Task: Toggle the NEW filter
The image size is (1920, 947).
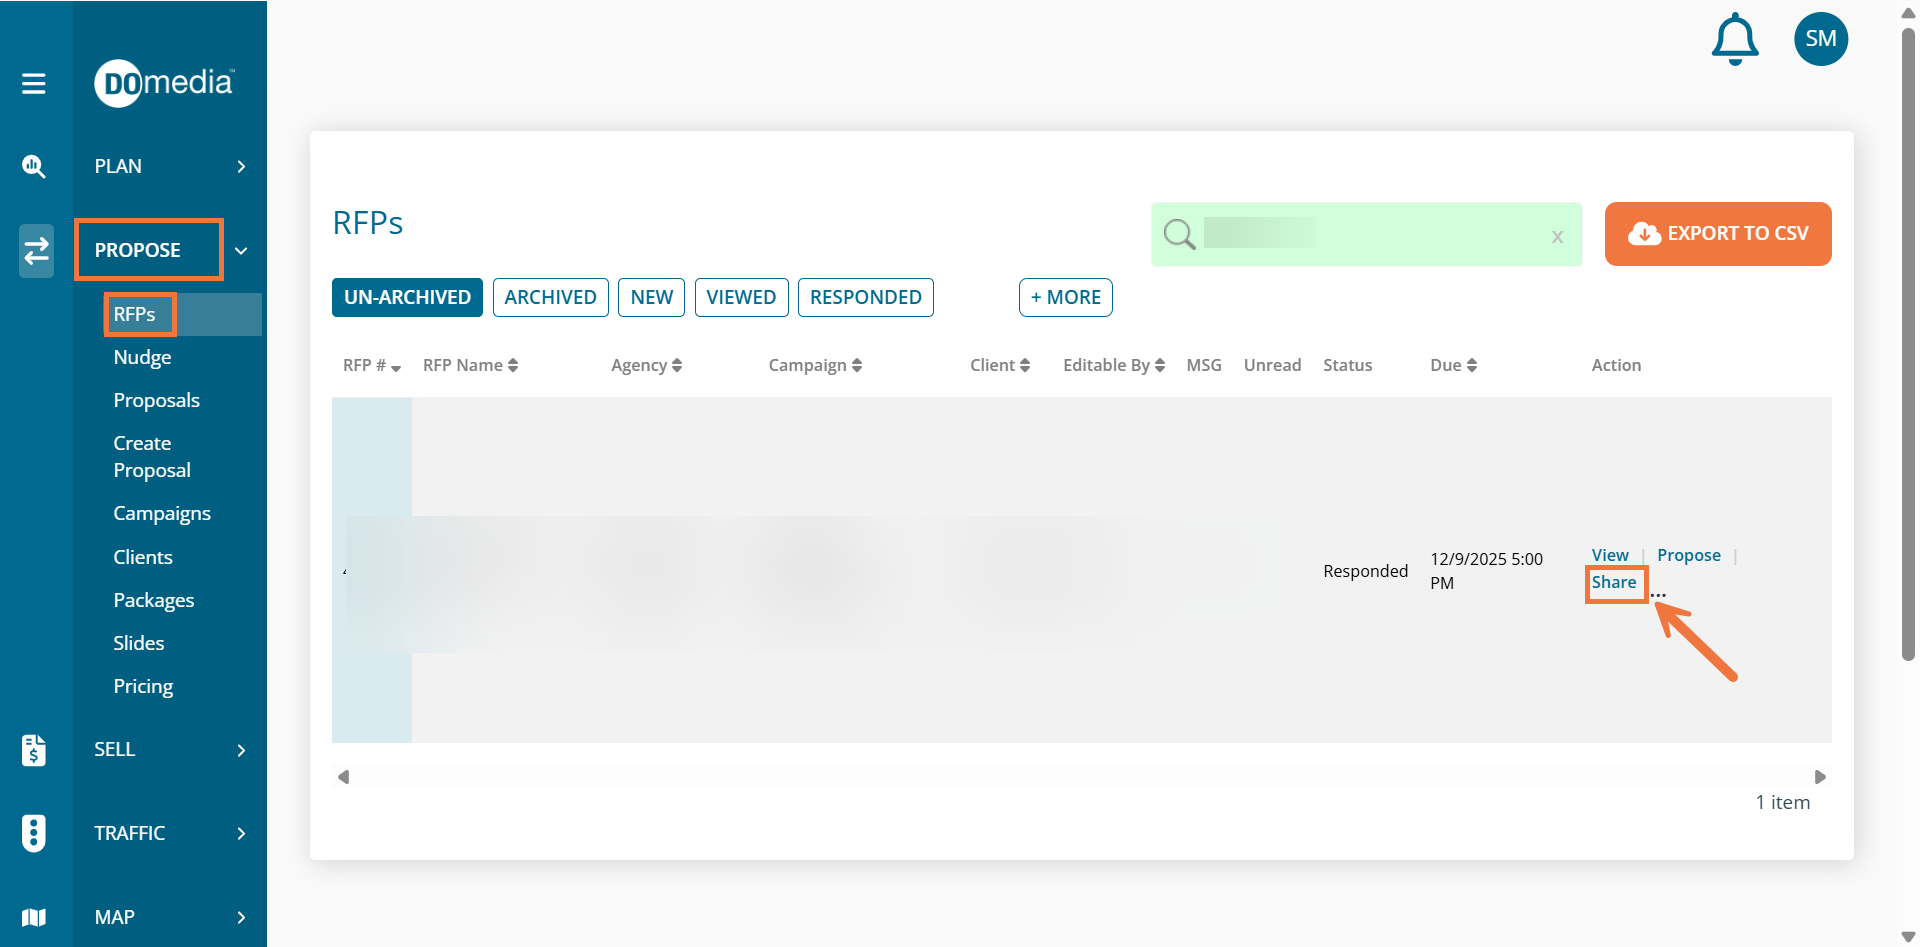Action: click(x=651, y=298)
